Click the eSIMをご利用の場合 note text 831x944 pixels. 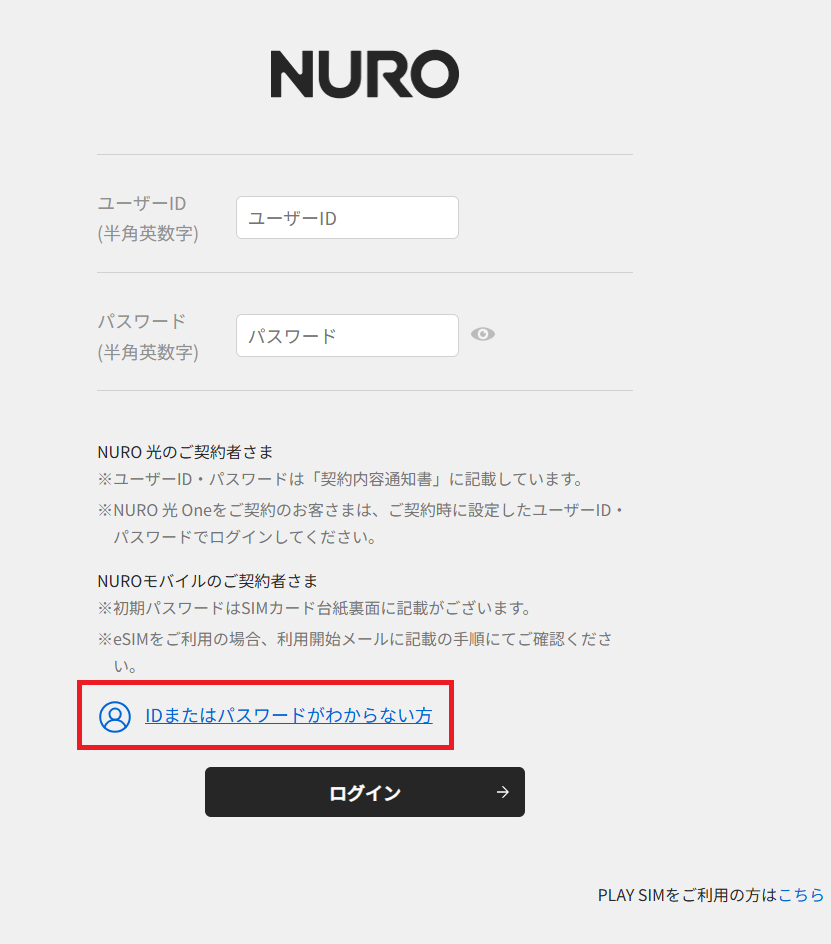click(355, 653)
